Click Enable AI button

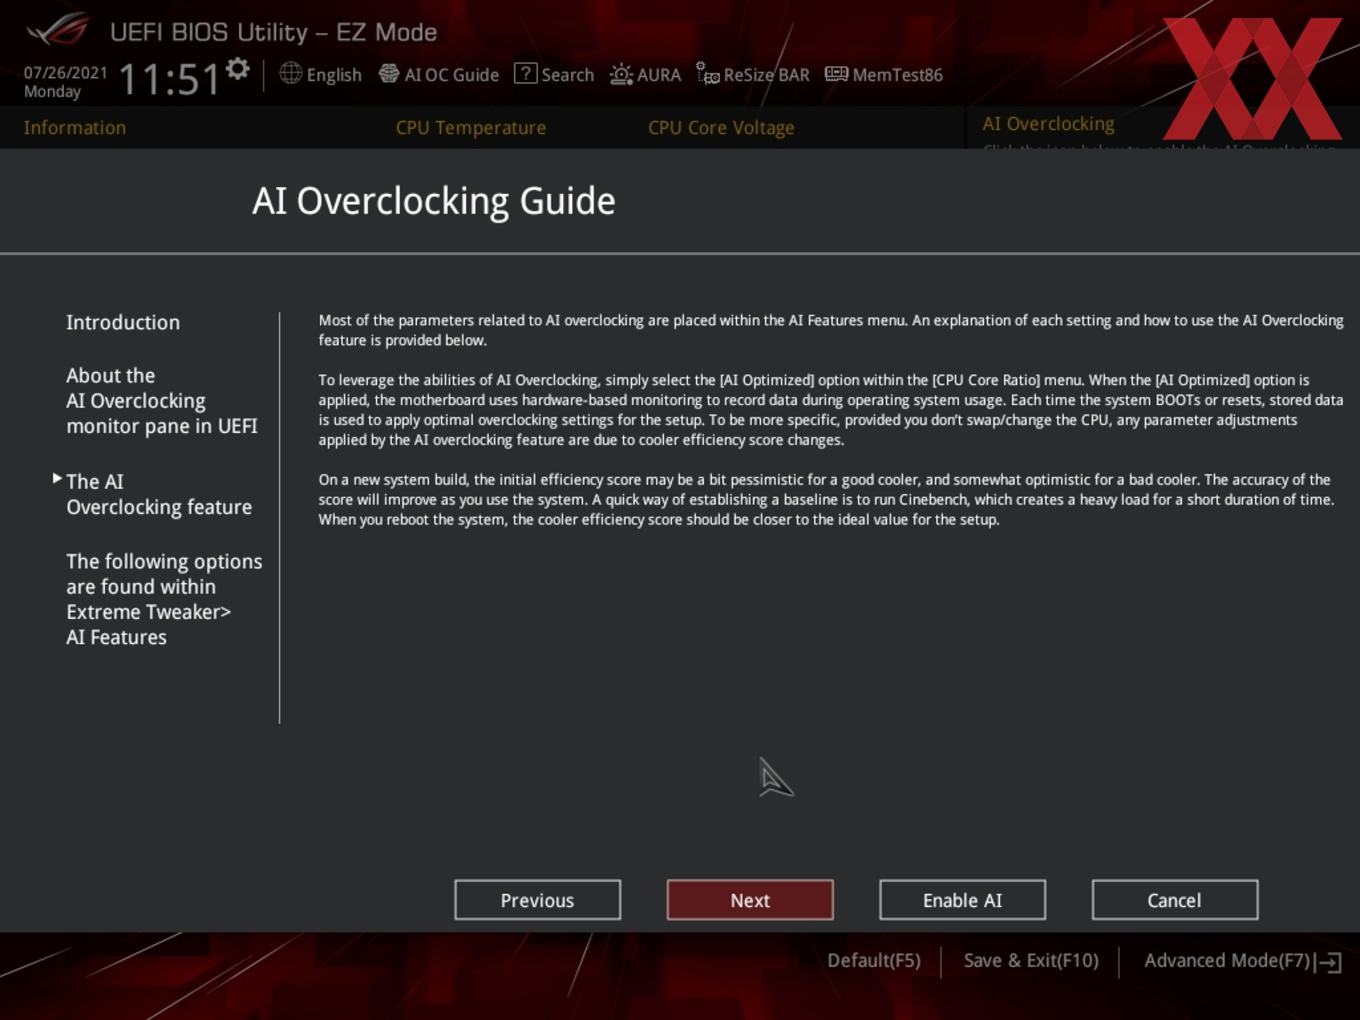click(x=962, y=900)
